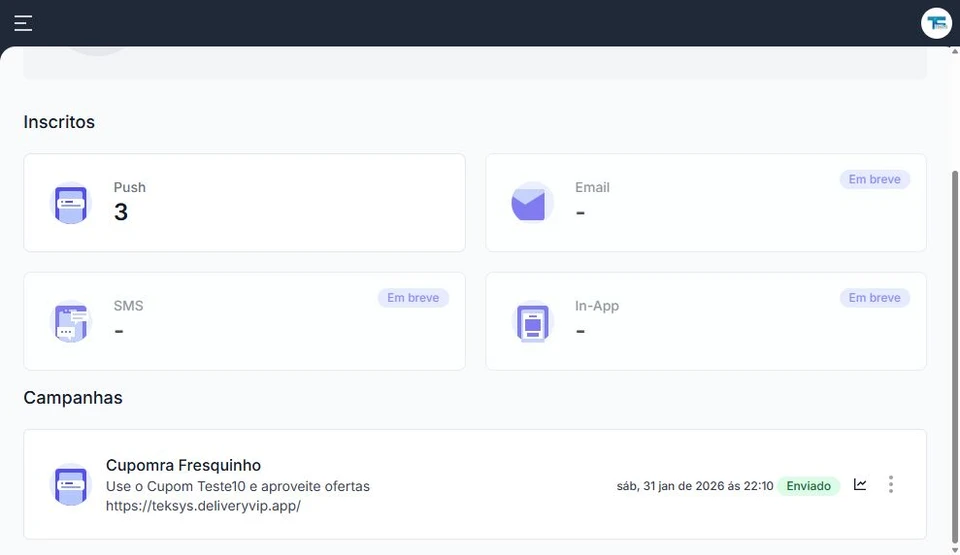Viewport: 960px width, 555px height.
Task: Click the SMS card label
Action: tap(129, 306)
